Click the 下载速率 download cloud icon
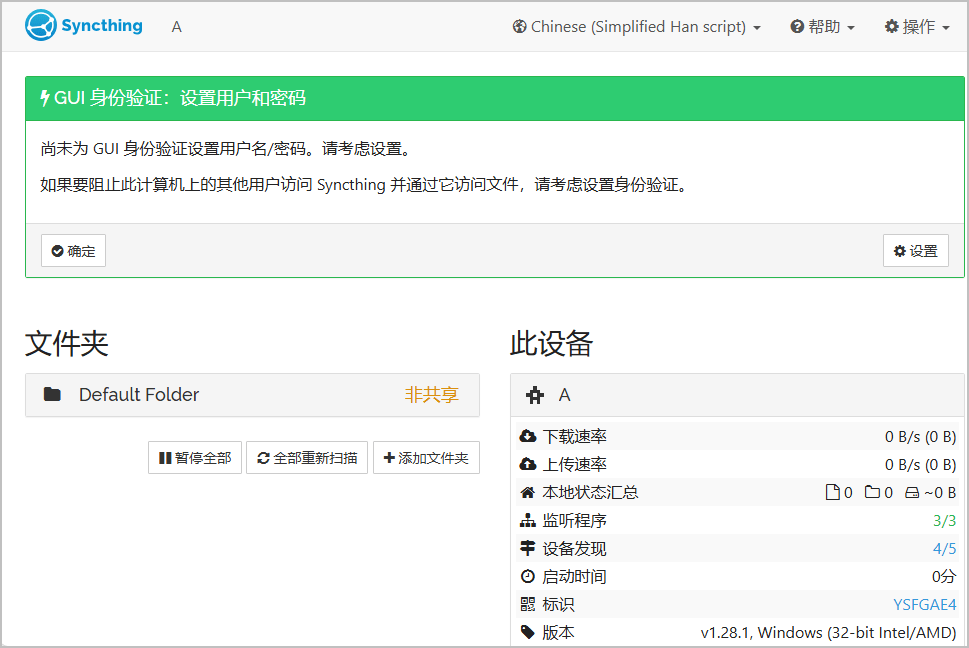 pos(528,436)
